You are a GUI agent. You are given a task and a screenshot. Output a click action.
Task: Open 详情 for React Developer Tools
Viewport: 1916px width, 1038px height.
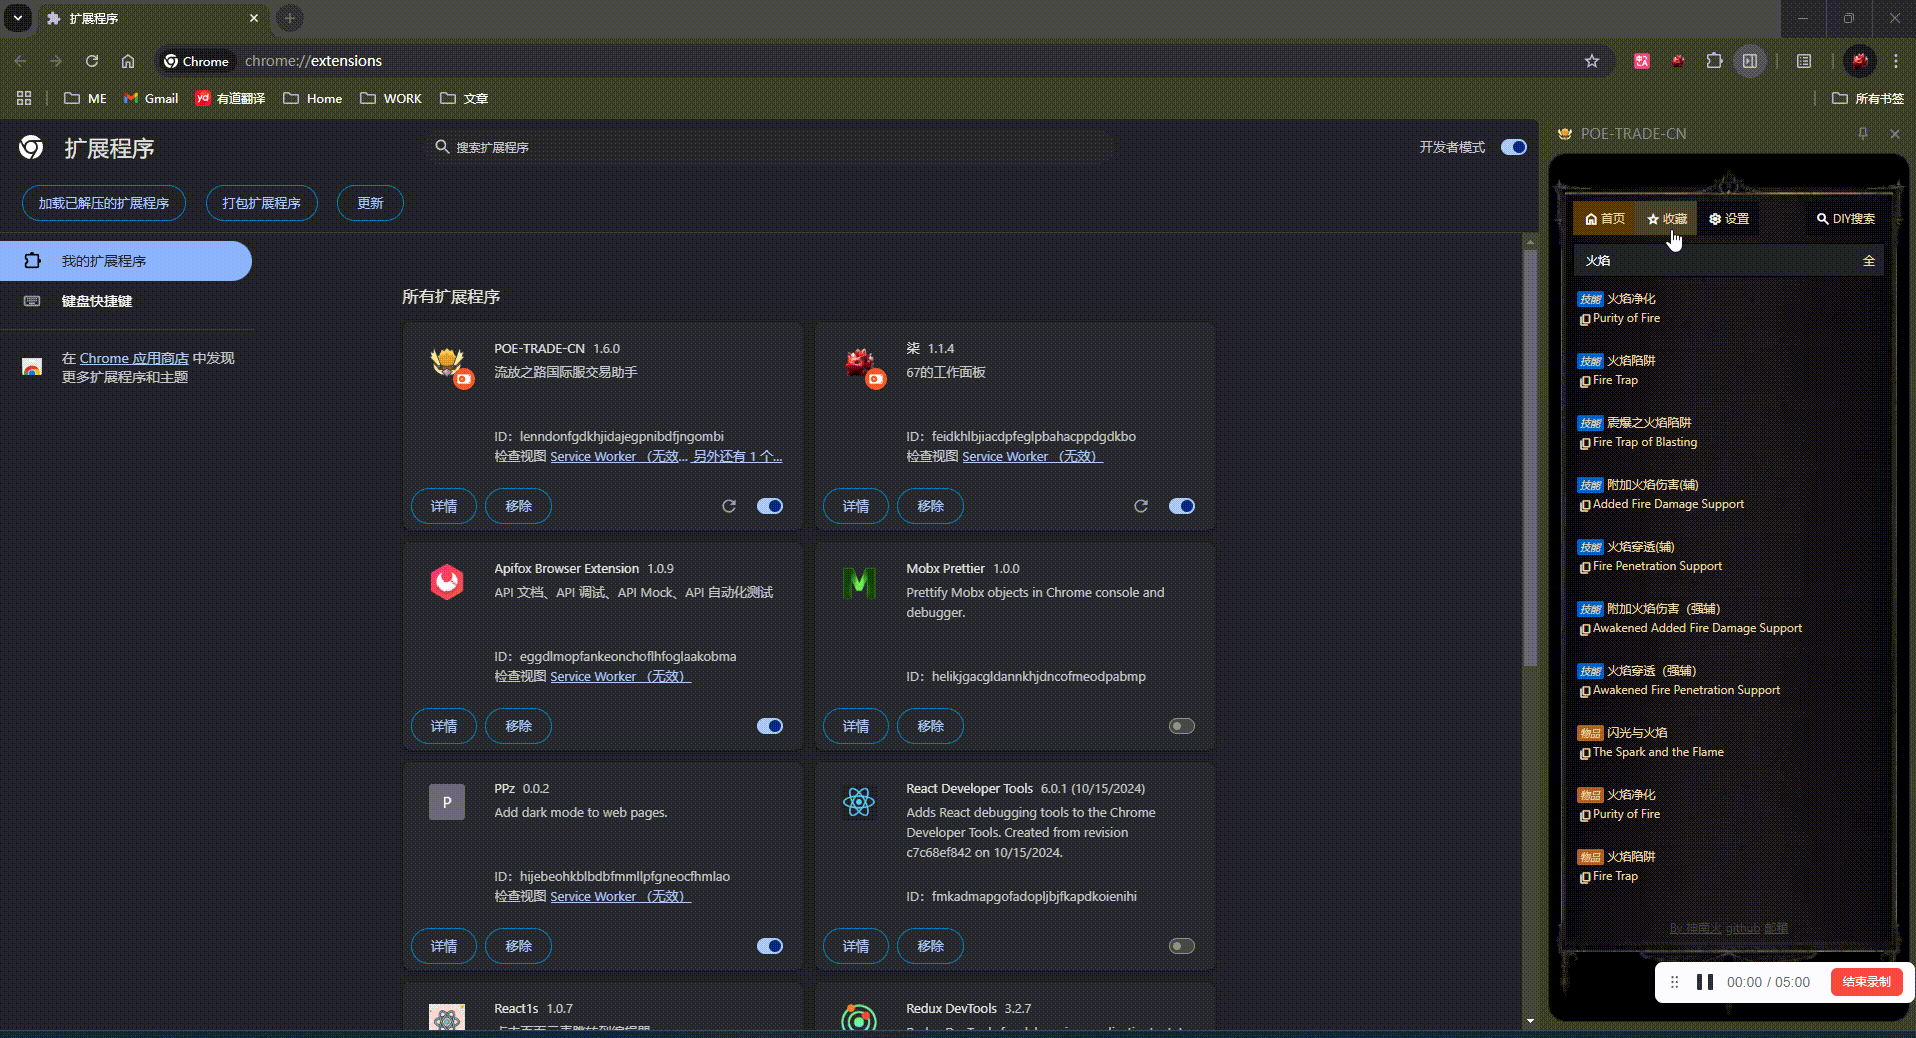click(x=856, y=946)
